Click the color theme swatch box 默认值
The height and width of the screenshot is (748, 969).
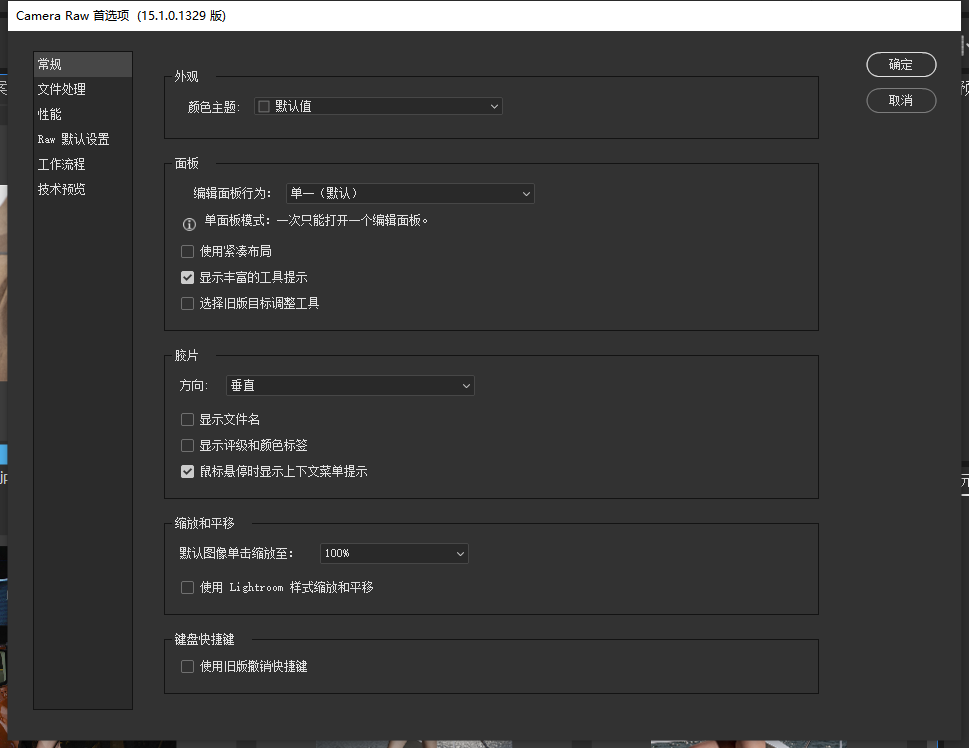[264, 106]
